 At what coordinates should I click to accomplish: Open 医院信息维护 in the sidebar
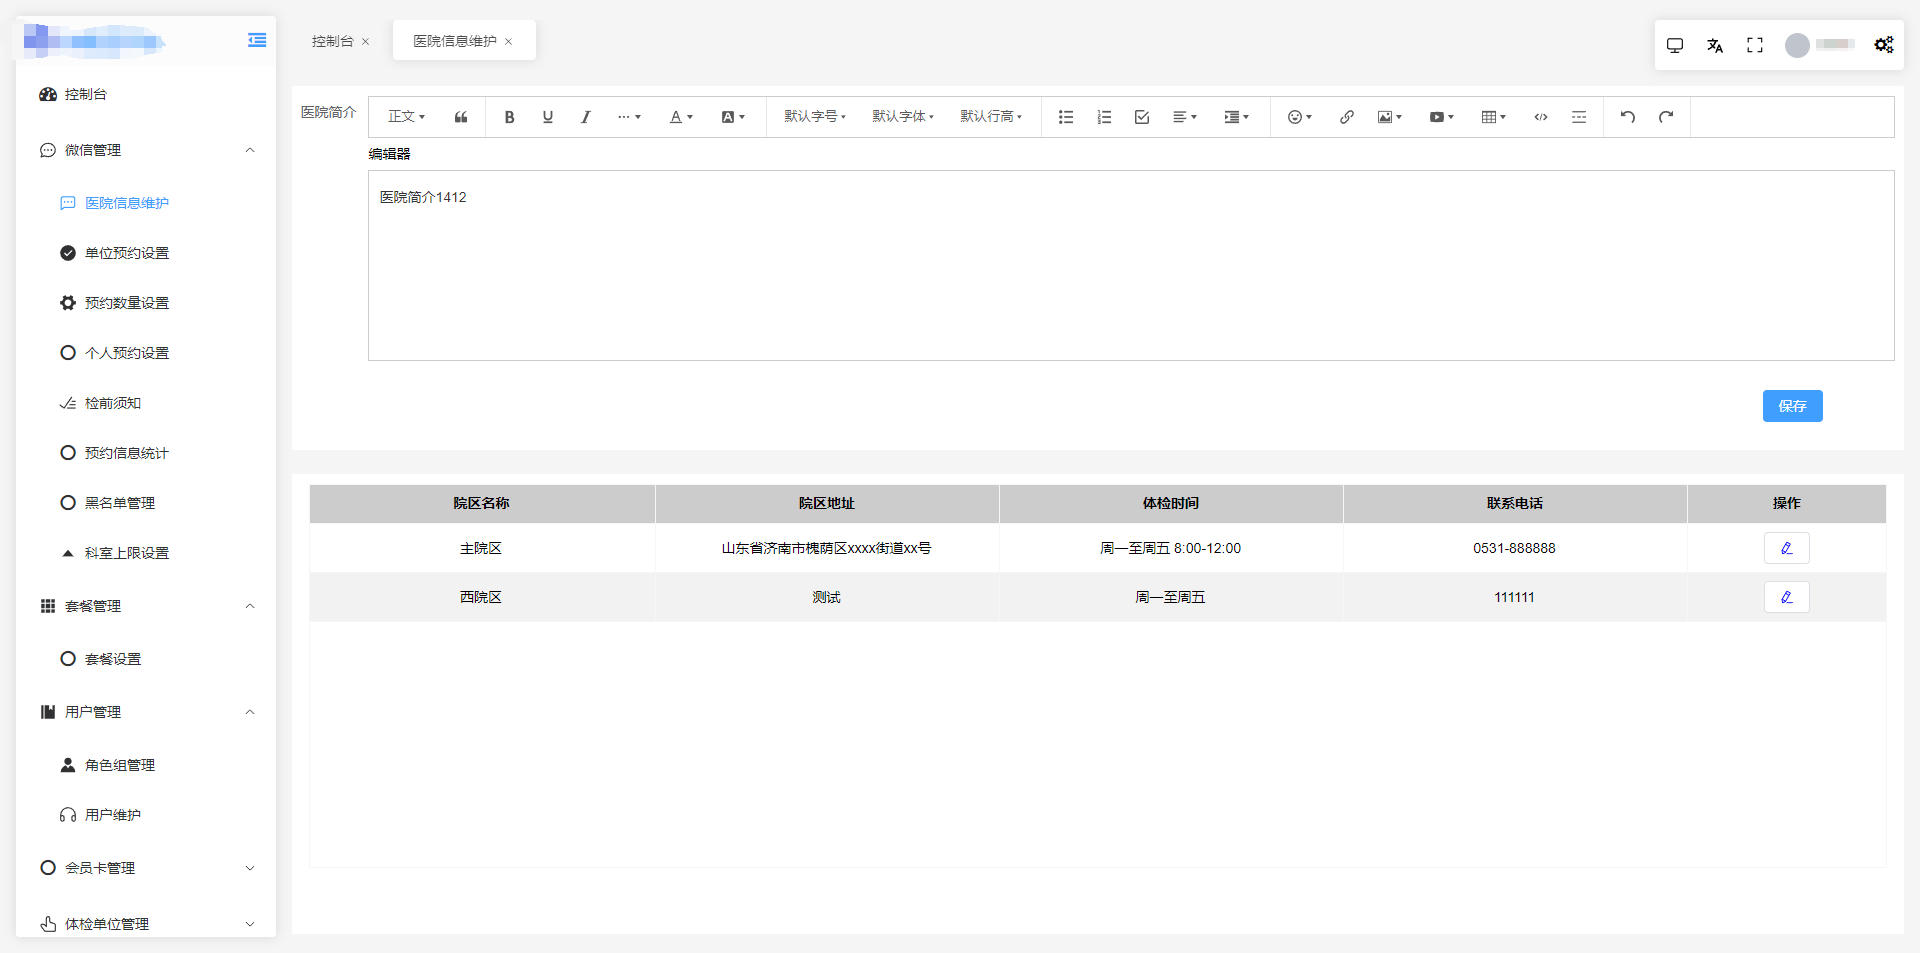point(146,203)
